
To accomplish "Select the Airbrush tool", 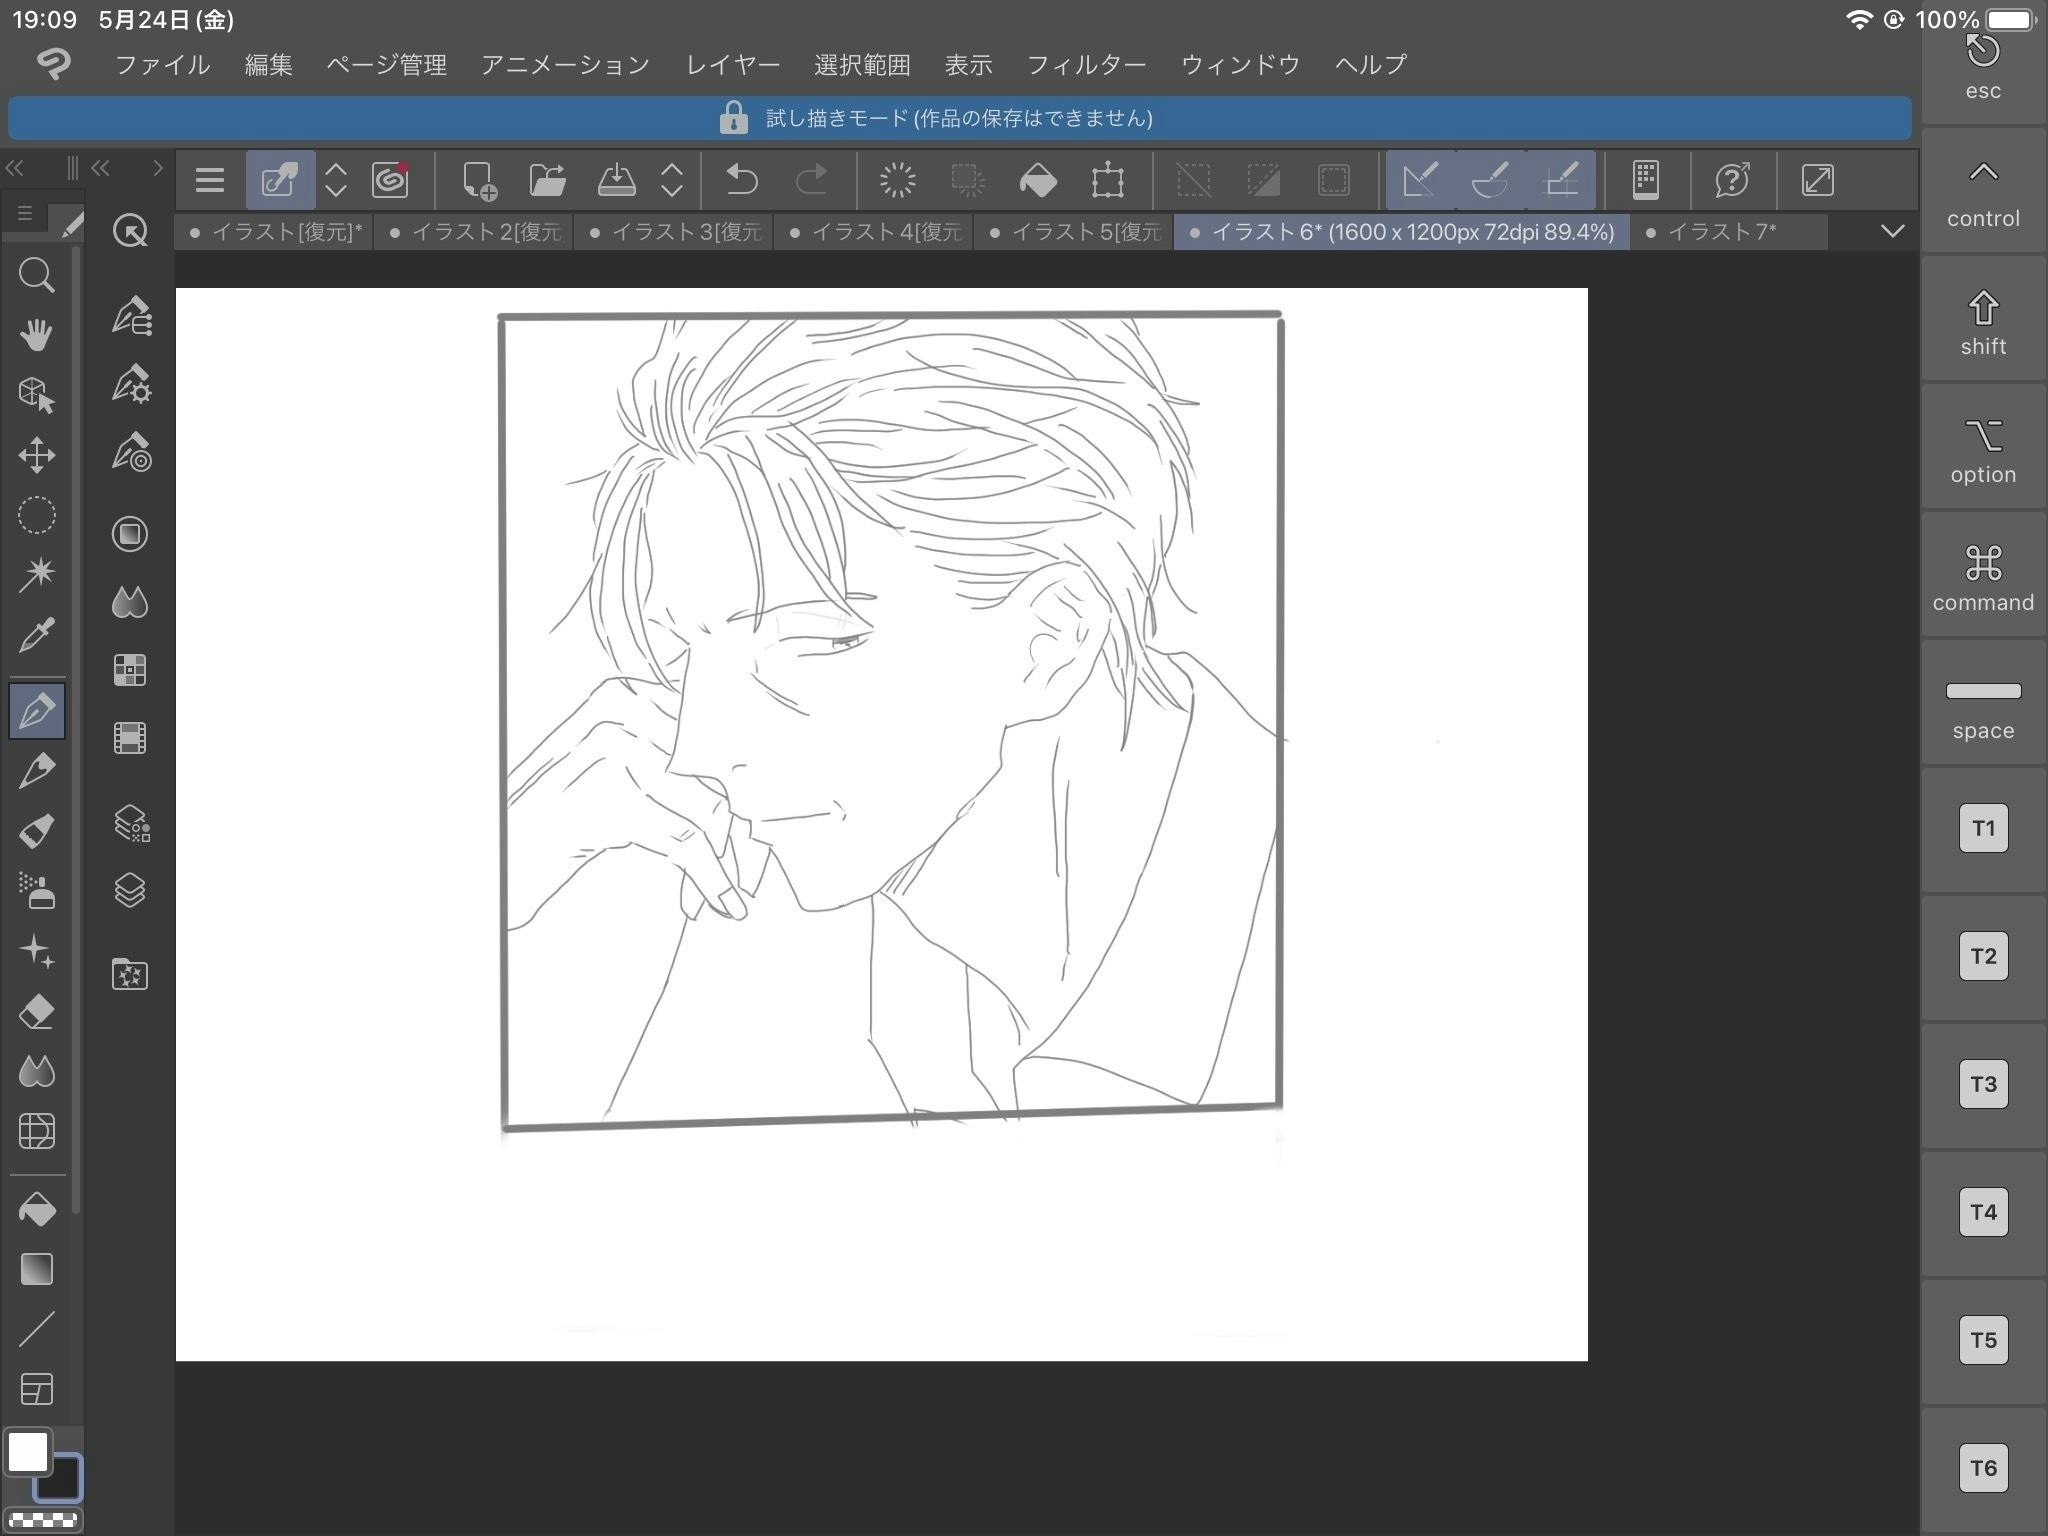I will [x=37, y=893].
